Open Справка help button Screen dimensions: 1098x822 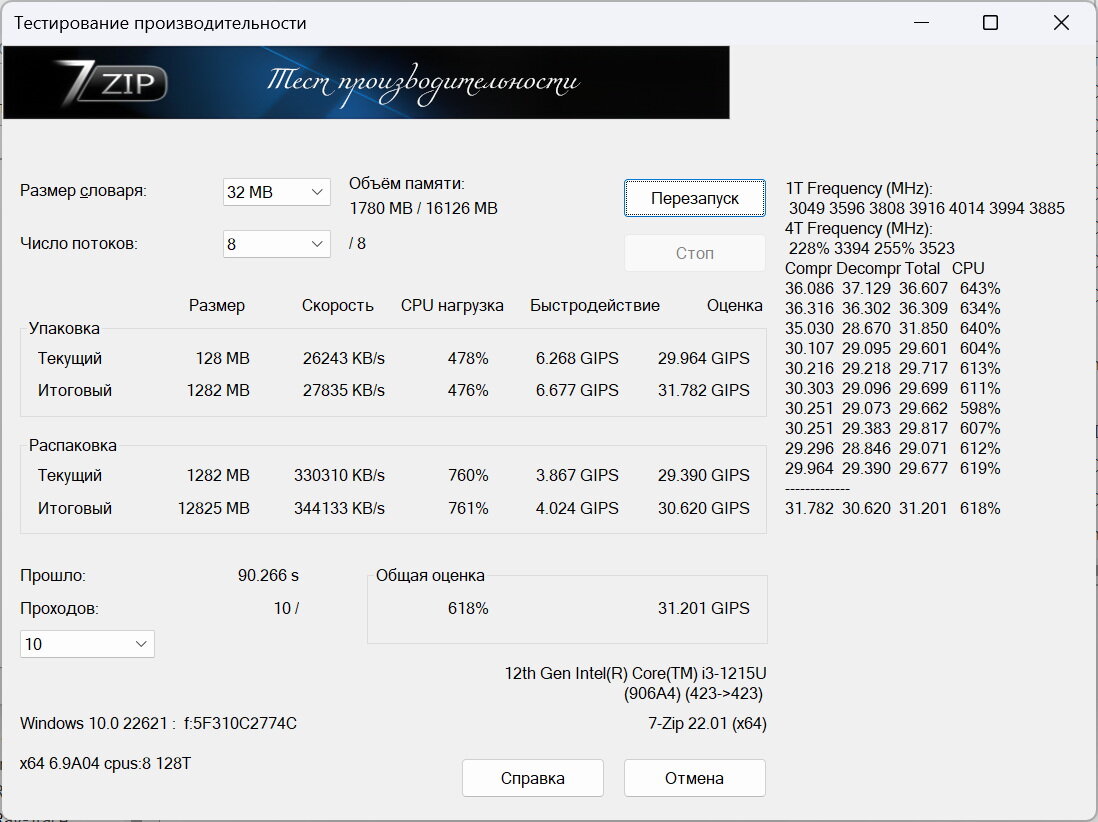(533, 778)
